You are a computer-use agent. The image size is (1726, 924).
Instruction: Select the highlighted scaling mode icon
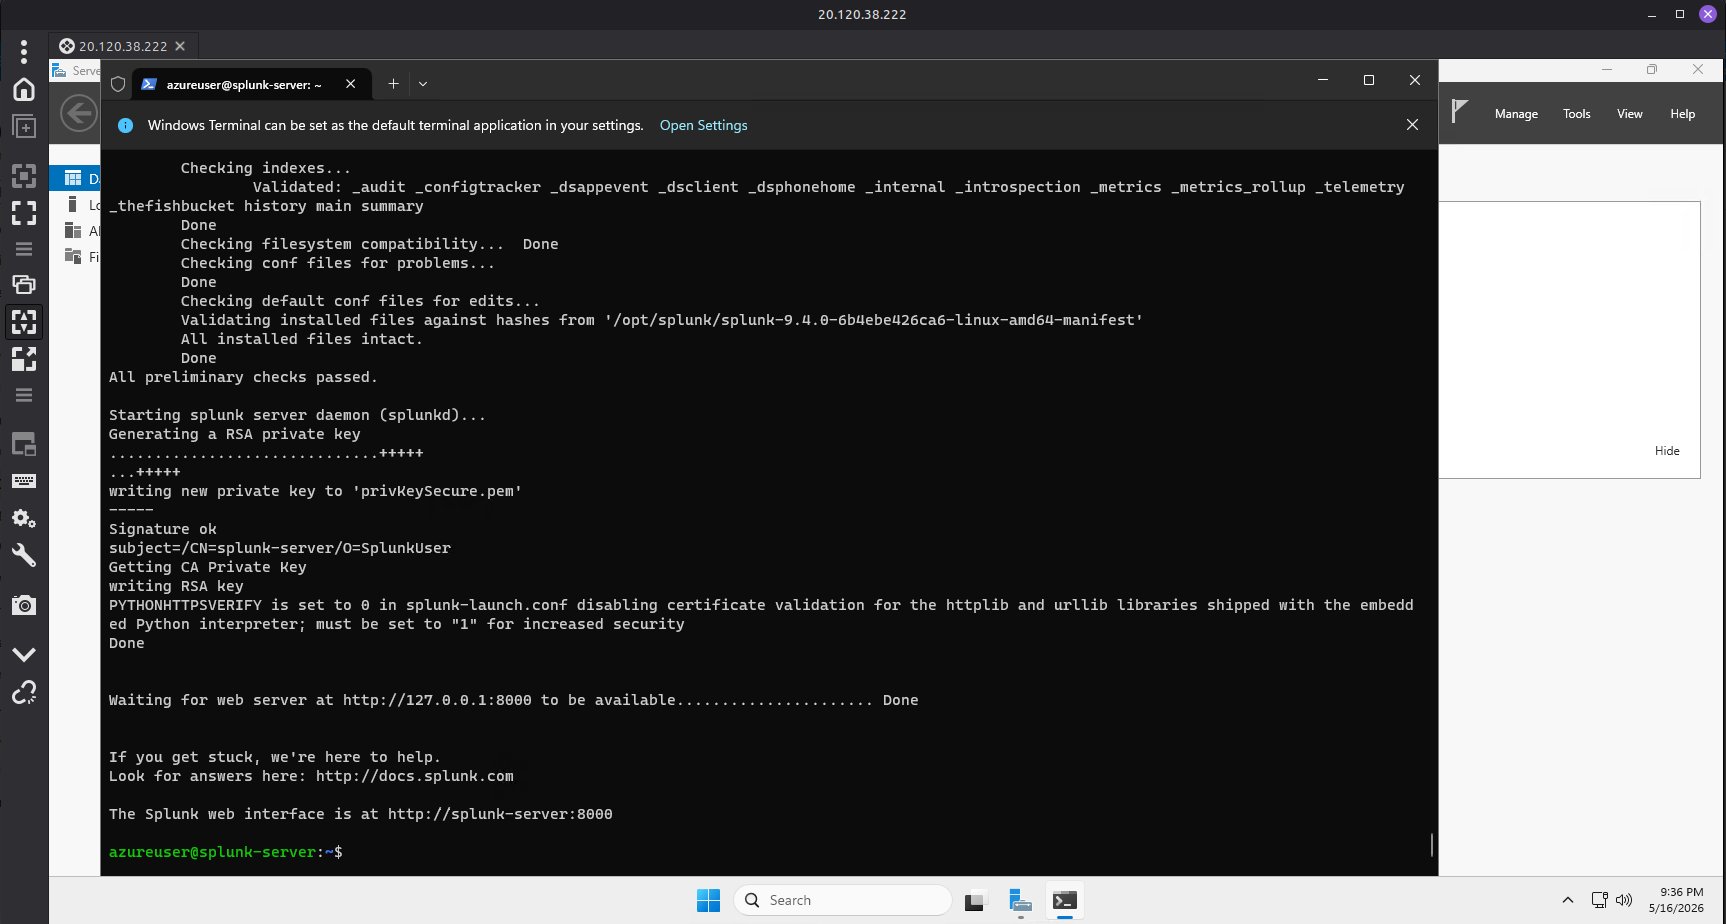click(24, 322)
